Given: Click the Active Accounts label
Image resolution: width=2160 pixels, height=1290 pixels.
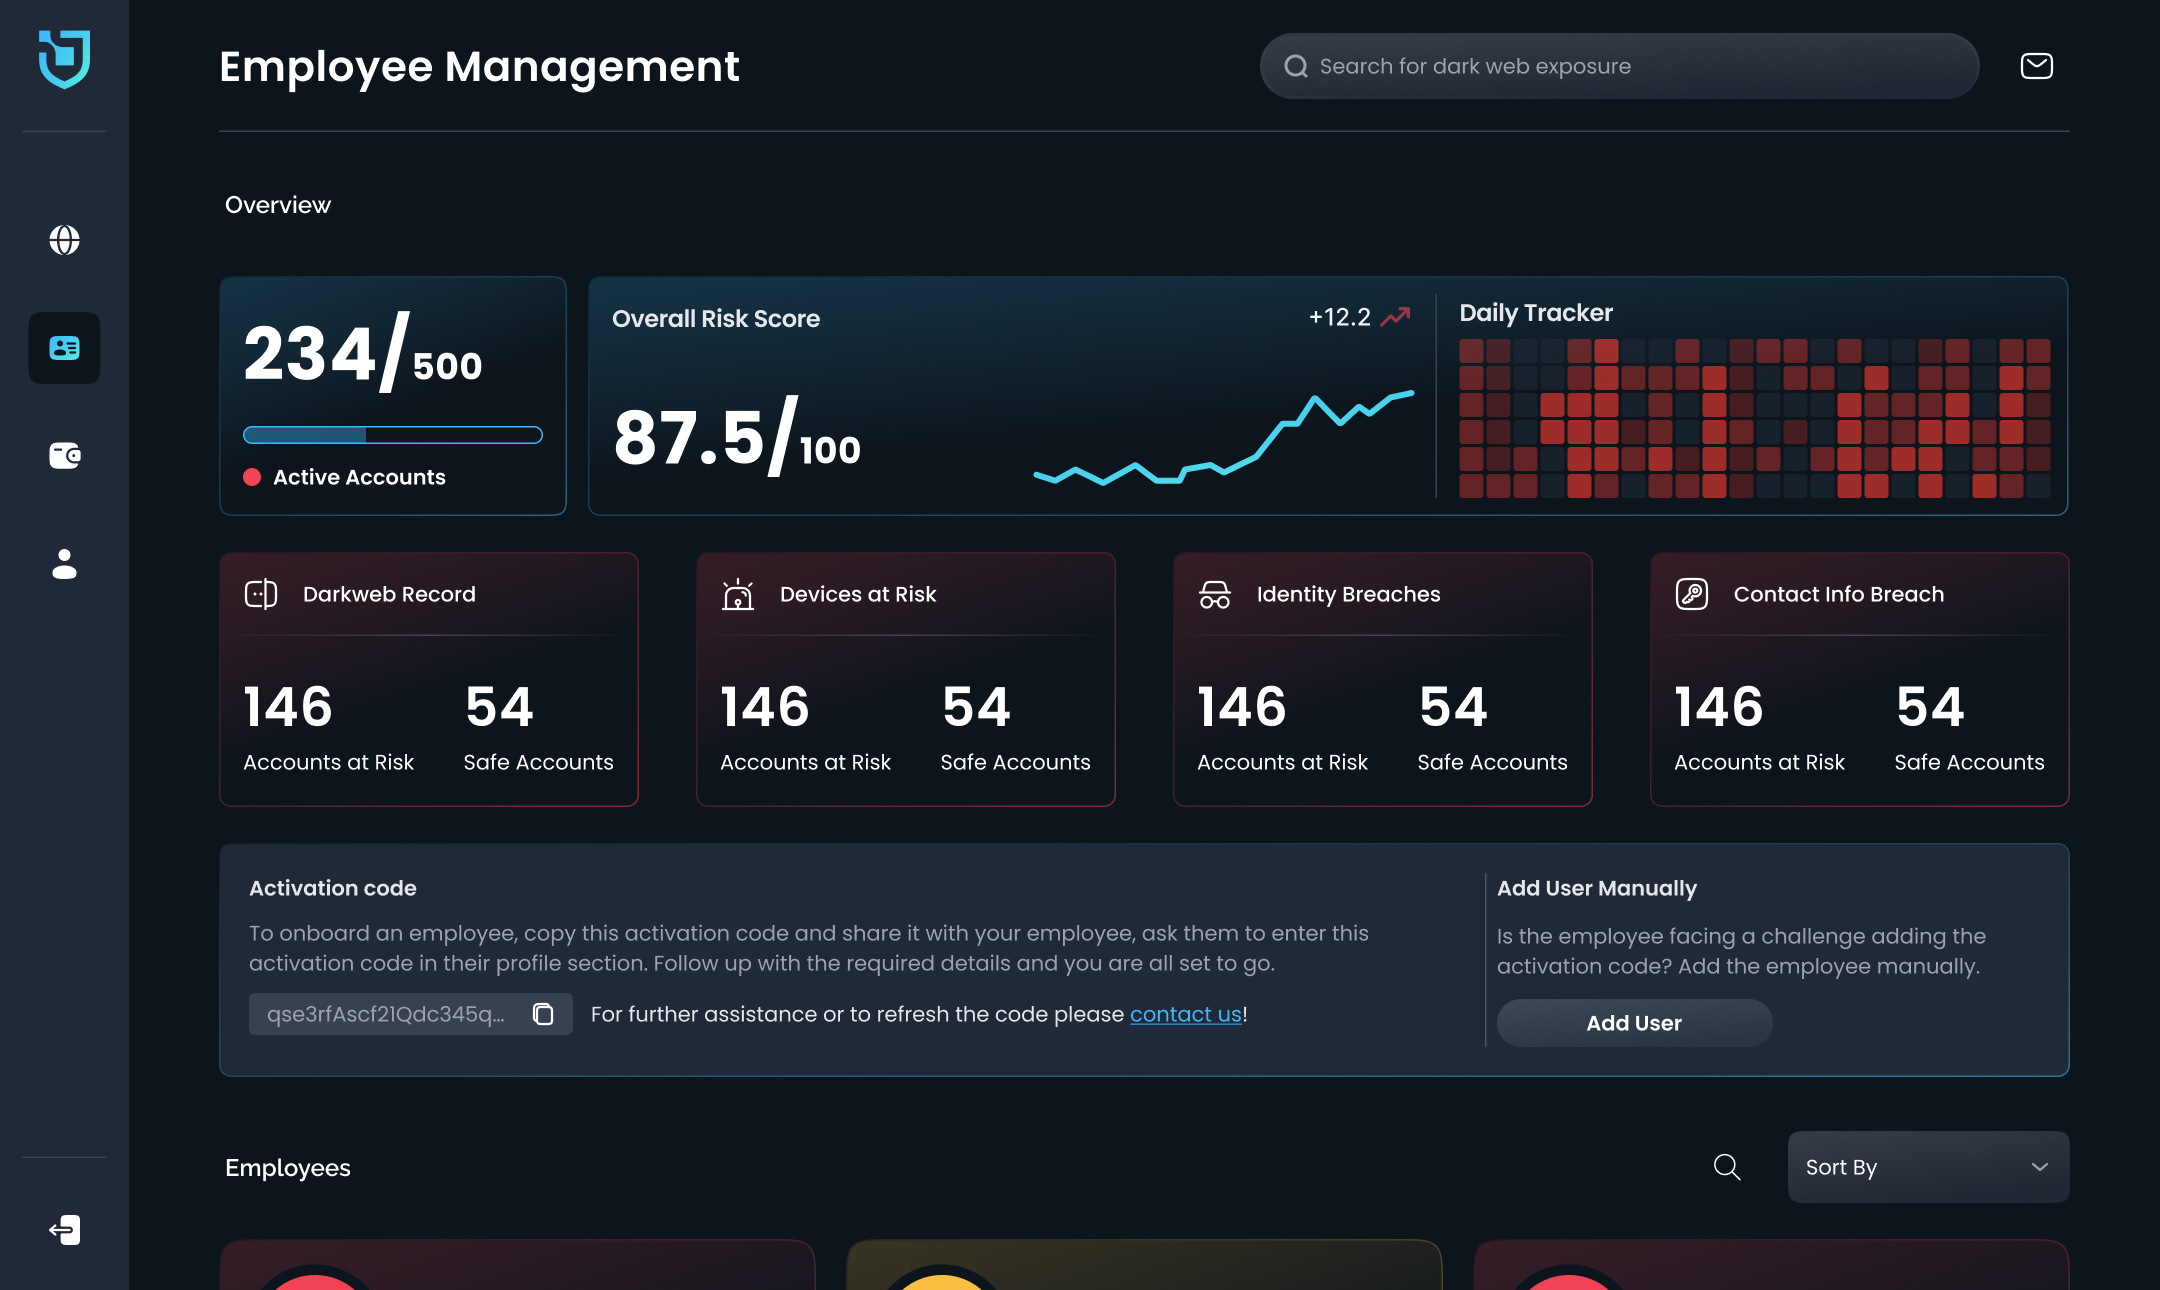Looking at the screenshot, I should point(359,477).
